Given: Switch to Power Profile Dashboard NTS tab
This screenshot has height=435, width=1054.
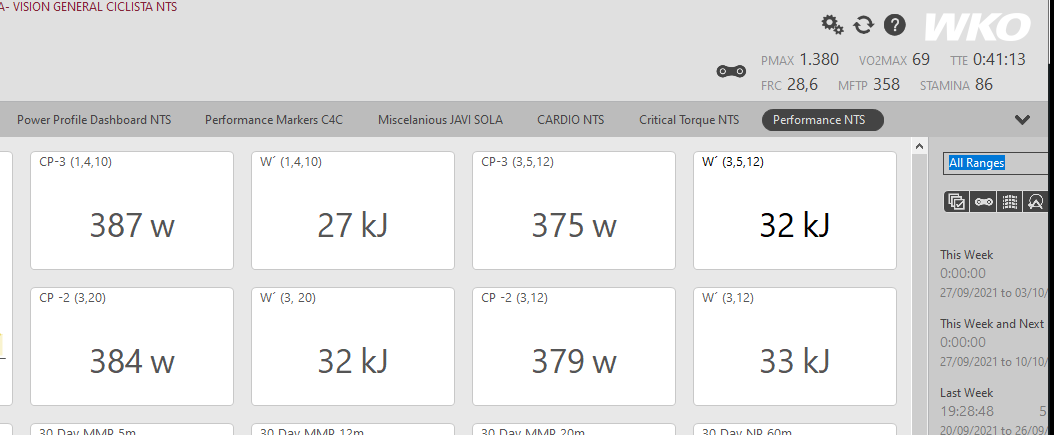Looking at the screenshot, I should tap(94, 120).
